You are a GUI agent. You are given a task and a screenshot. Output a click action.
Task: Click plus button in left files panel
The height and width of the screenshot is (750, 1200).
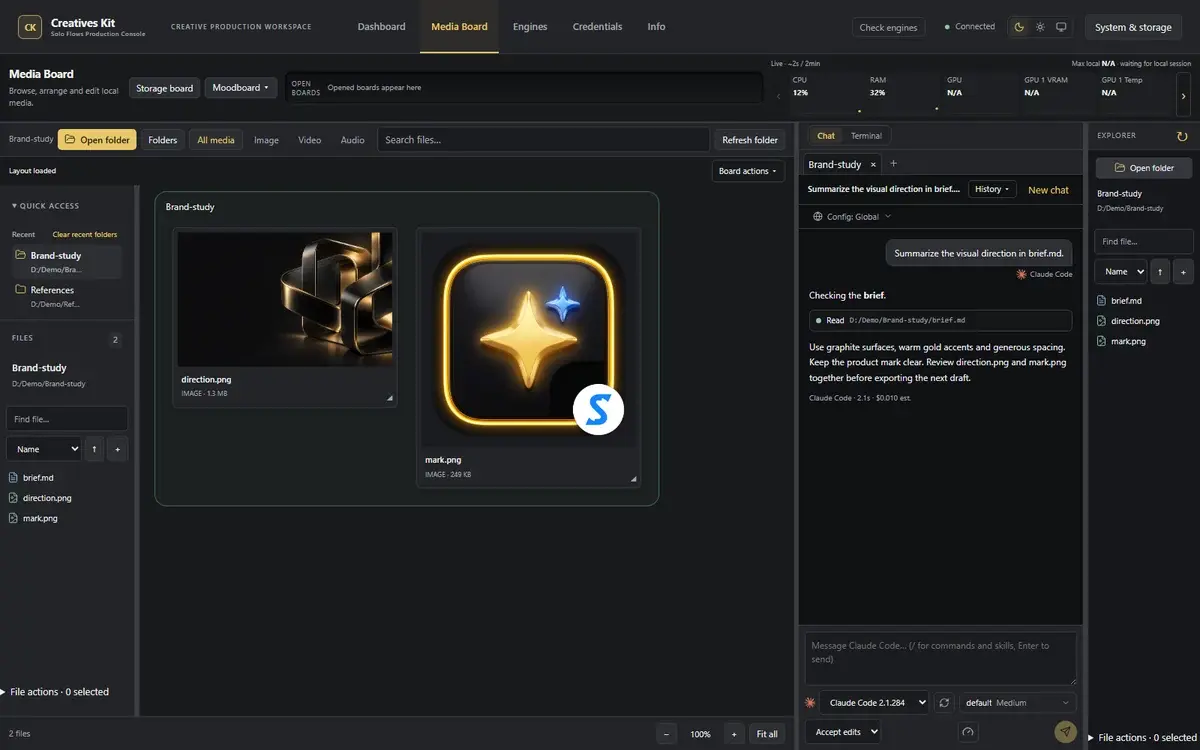[117, 449]
